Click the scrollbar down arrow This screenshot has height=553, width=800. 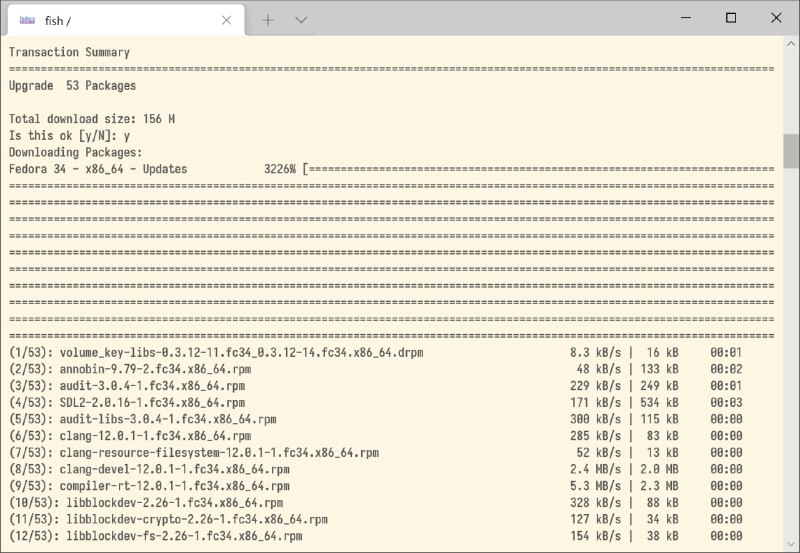[x=791, y=544]
